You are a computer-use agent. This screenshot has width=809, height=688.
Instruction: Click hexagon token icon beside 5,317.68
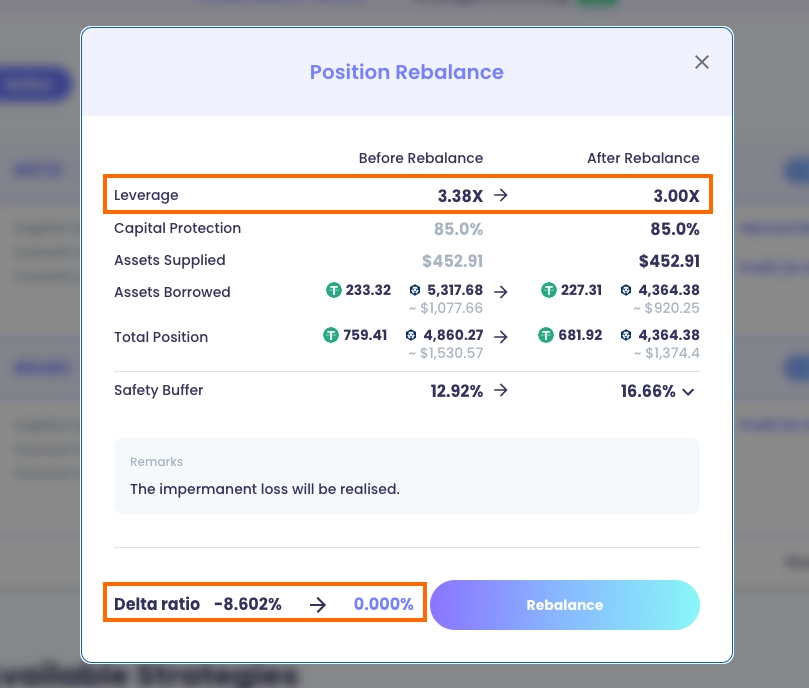(415, 290)
